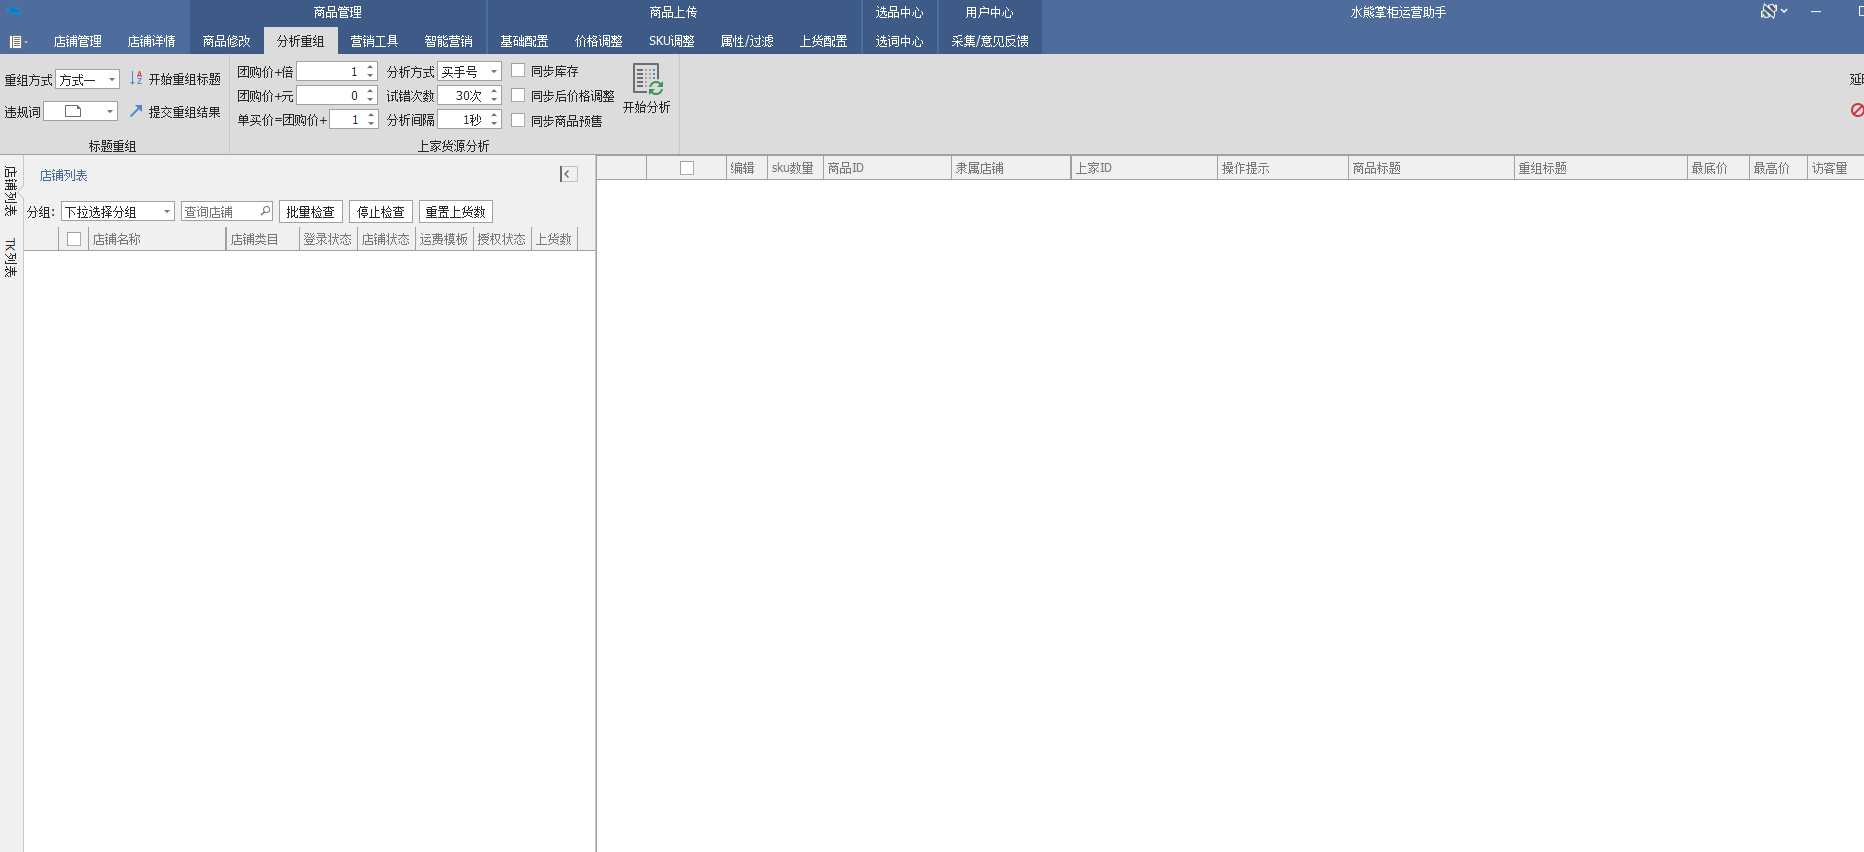
Task: Open the 重组方式 dropdown
Action: (111, 80)
